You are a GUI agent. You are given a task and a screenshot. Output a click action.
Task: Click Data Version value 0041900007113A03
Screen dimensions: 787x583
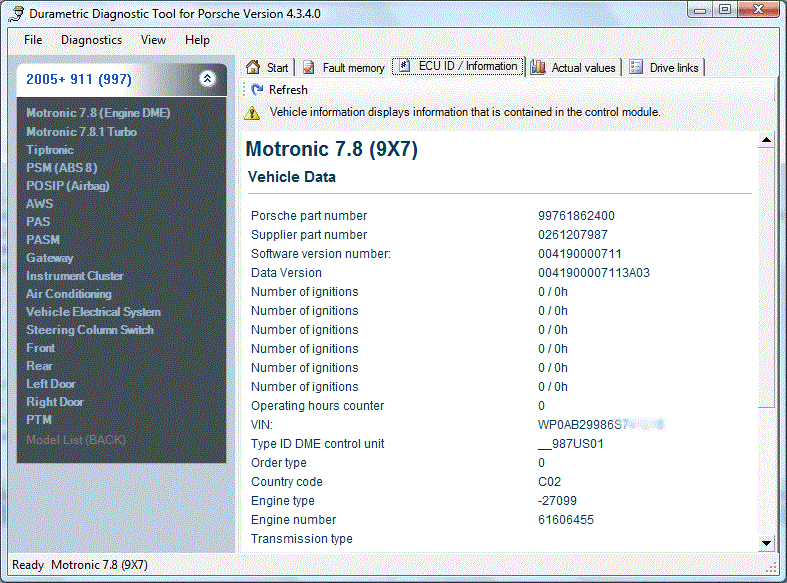coord(594,273)
